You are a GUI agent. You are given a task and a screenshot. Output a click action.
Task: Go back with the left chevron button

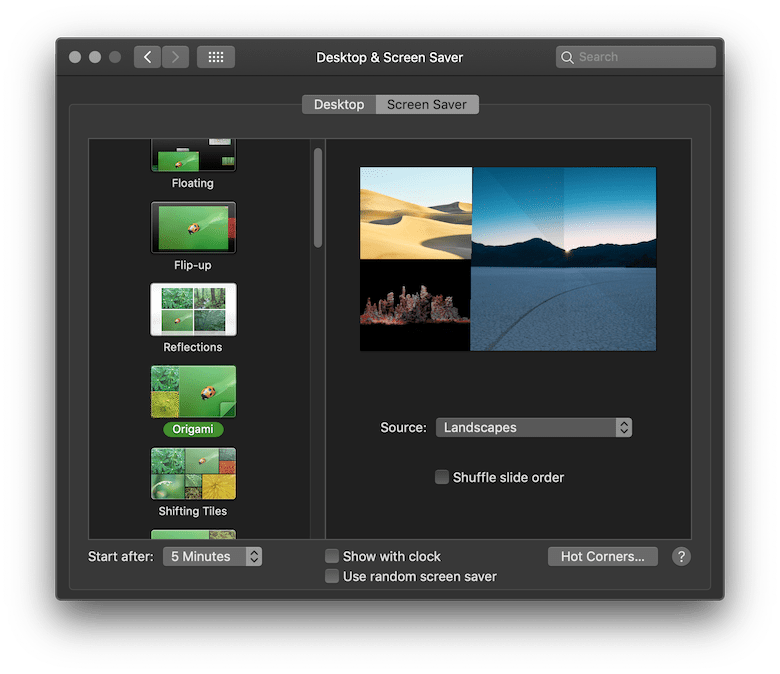tap(147, 57)
